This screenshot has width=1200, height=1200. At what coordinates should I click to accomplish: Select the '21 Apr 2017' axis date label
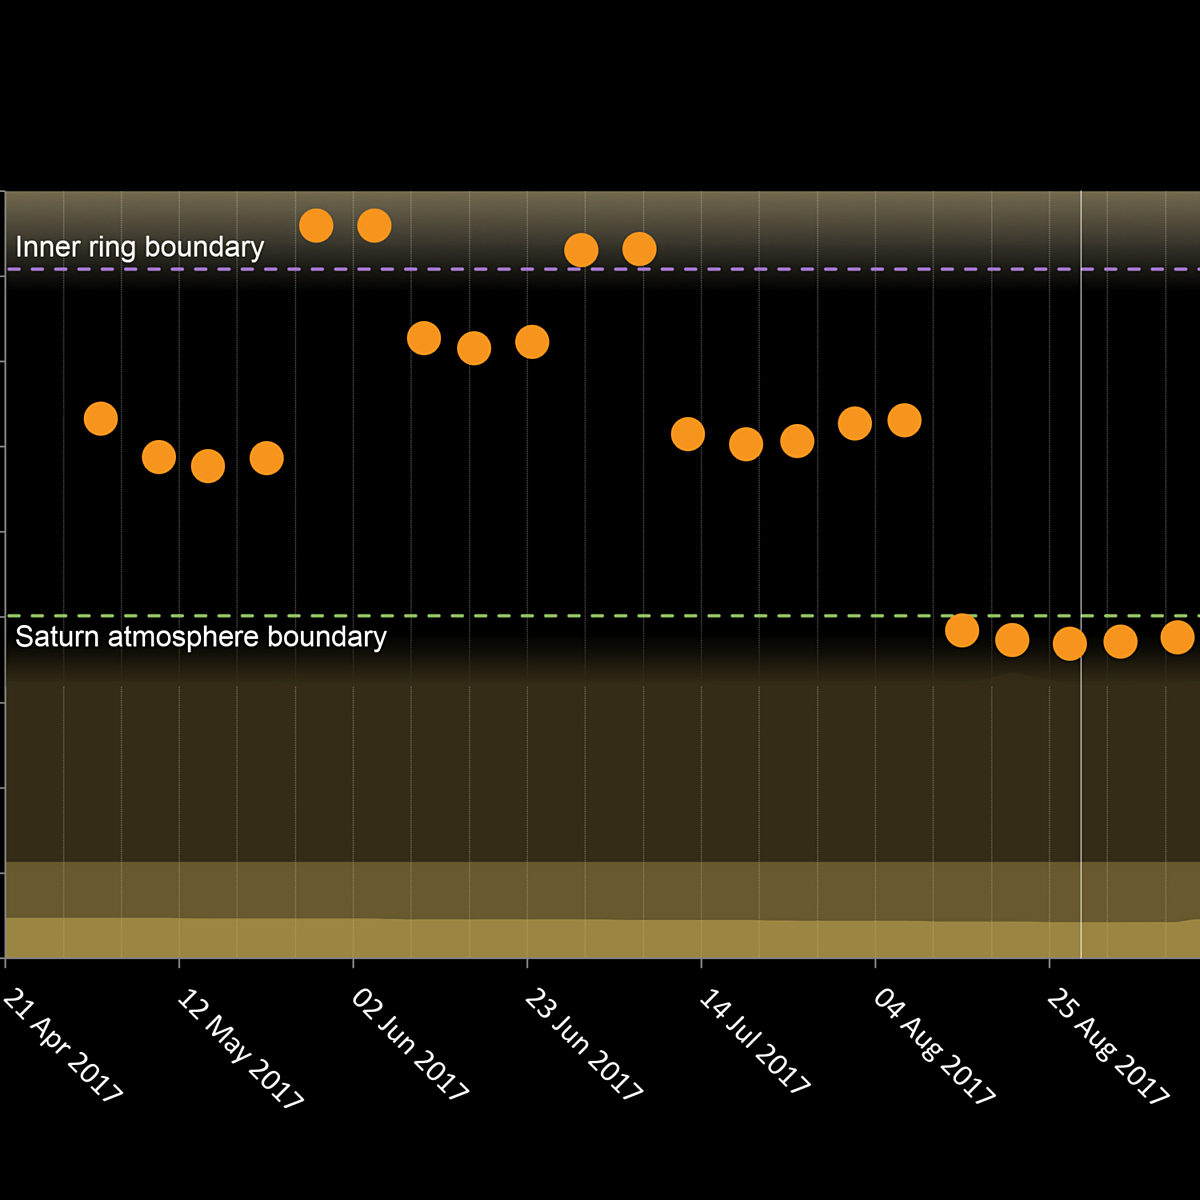coord(62,1045)
